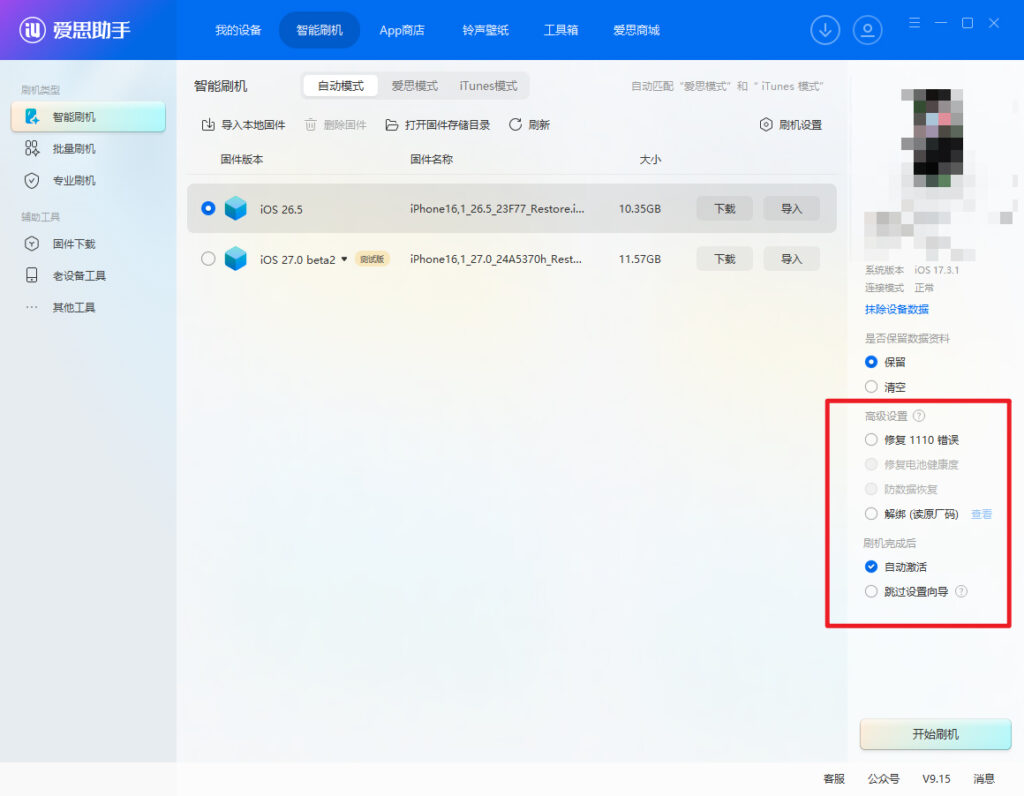
Task: Toggle the 自动激活 checkbox
Action: pos(871,566)
